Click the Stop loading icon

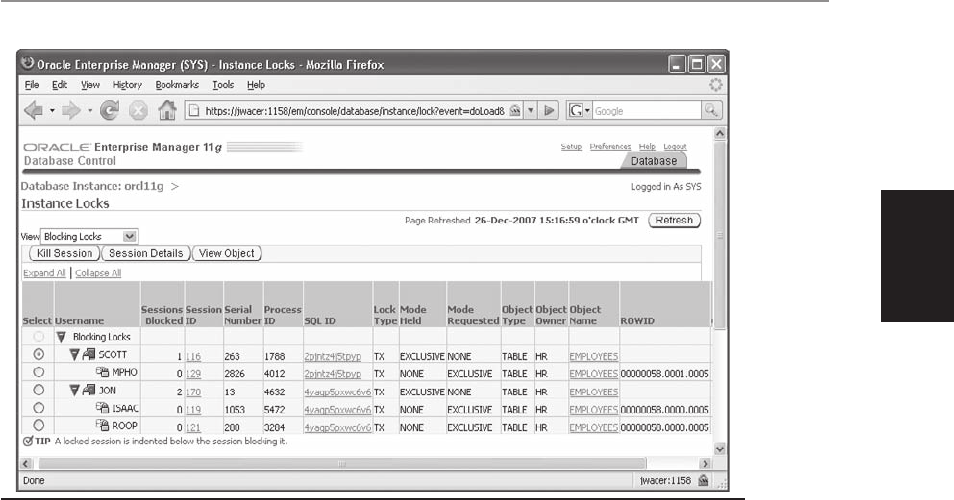click(x=136, y=110)
